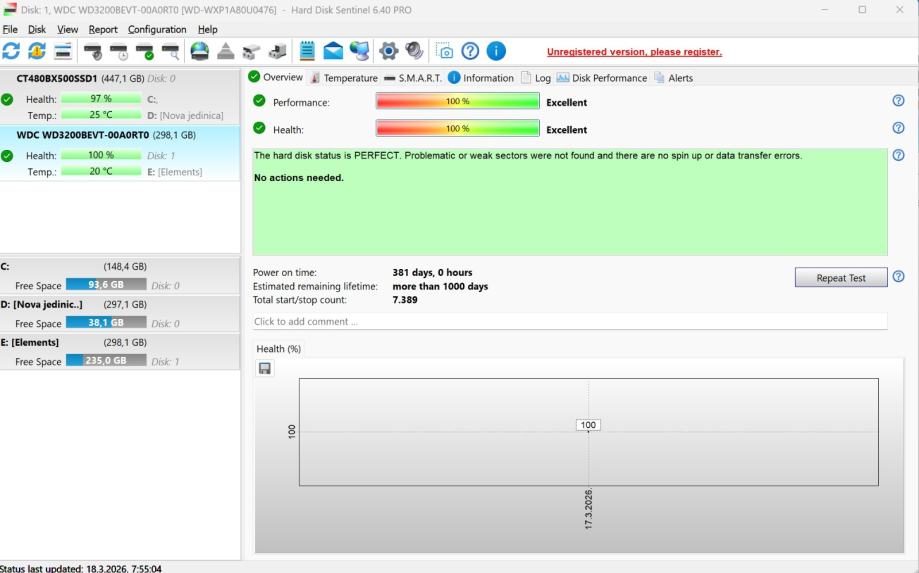The height and width of the screenshot is (573, 919).
Task: Click the help icon next to Repeat Test
Action: coord(898,277)
